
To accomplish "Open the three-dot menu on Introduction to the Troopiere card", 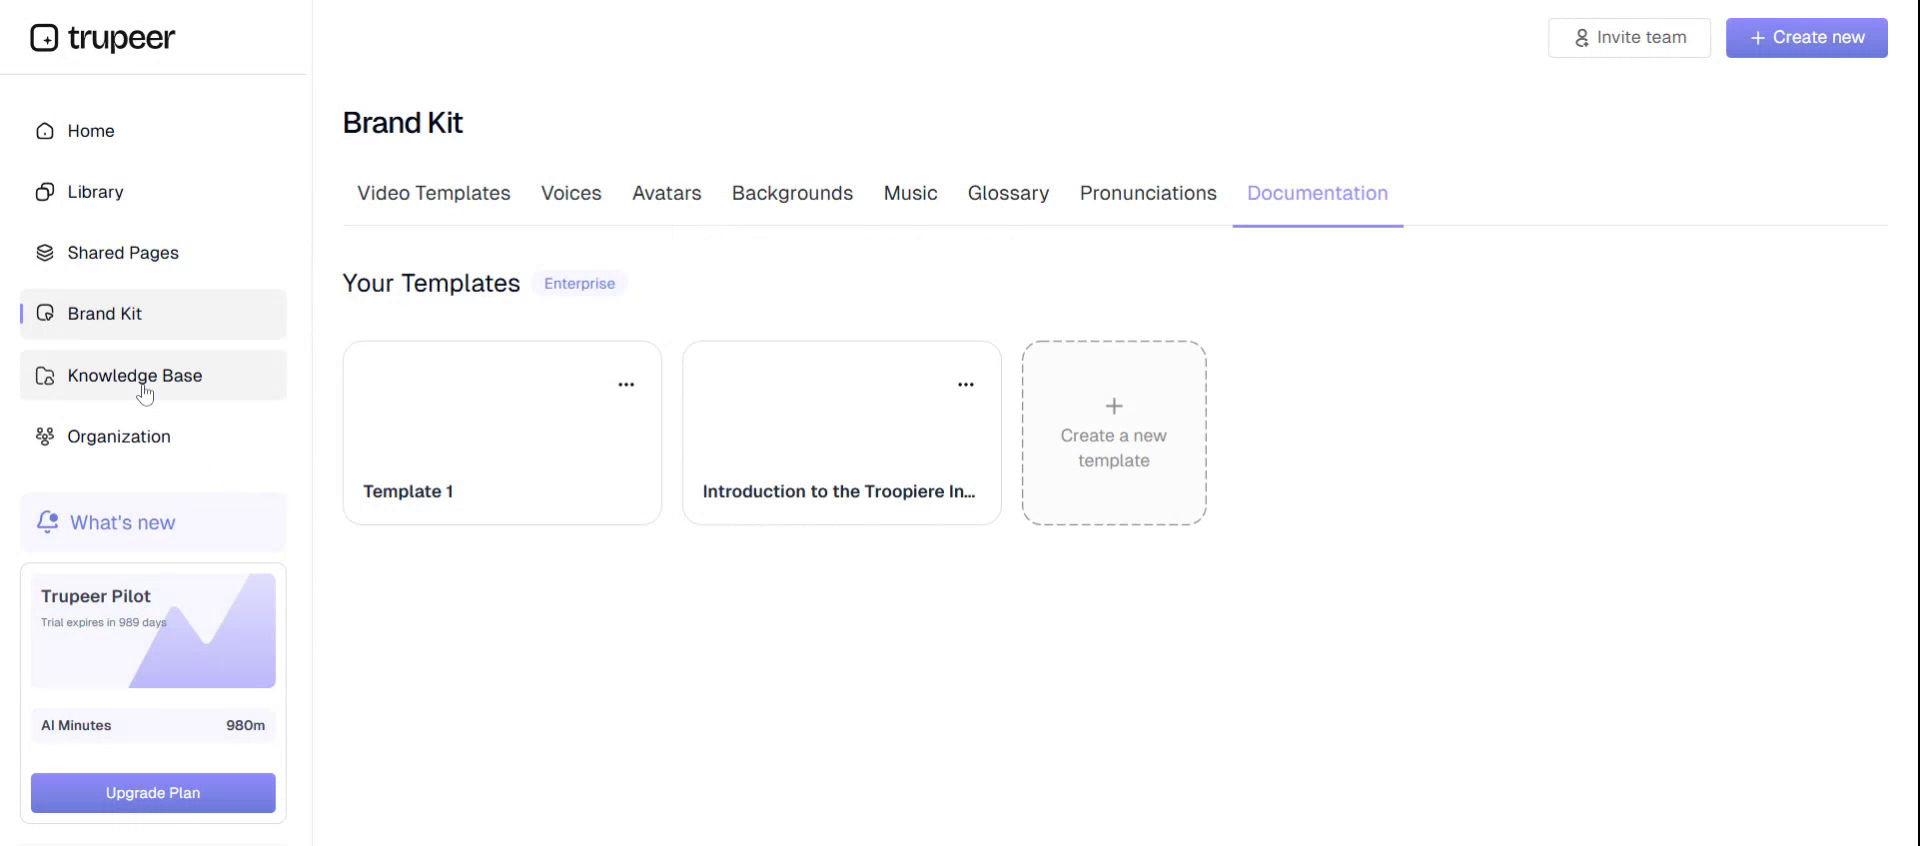I will (966, 384).
